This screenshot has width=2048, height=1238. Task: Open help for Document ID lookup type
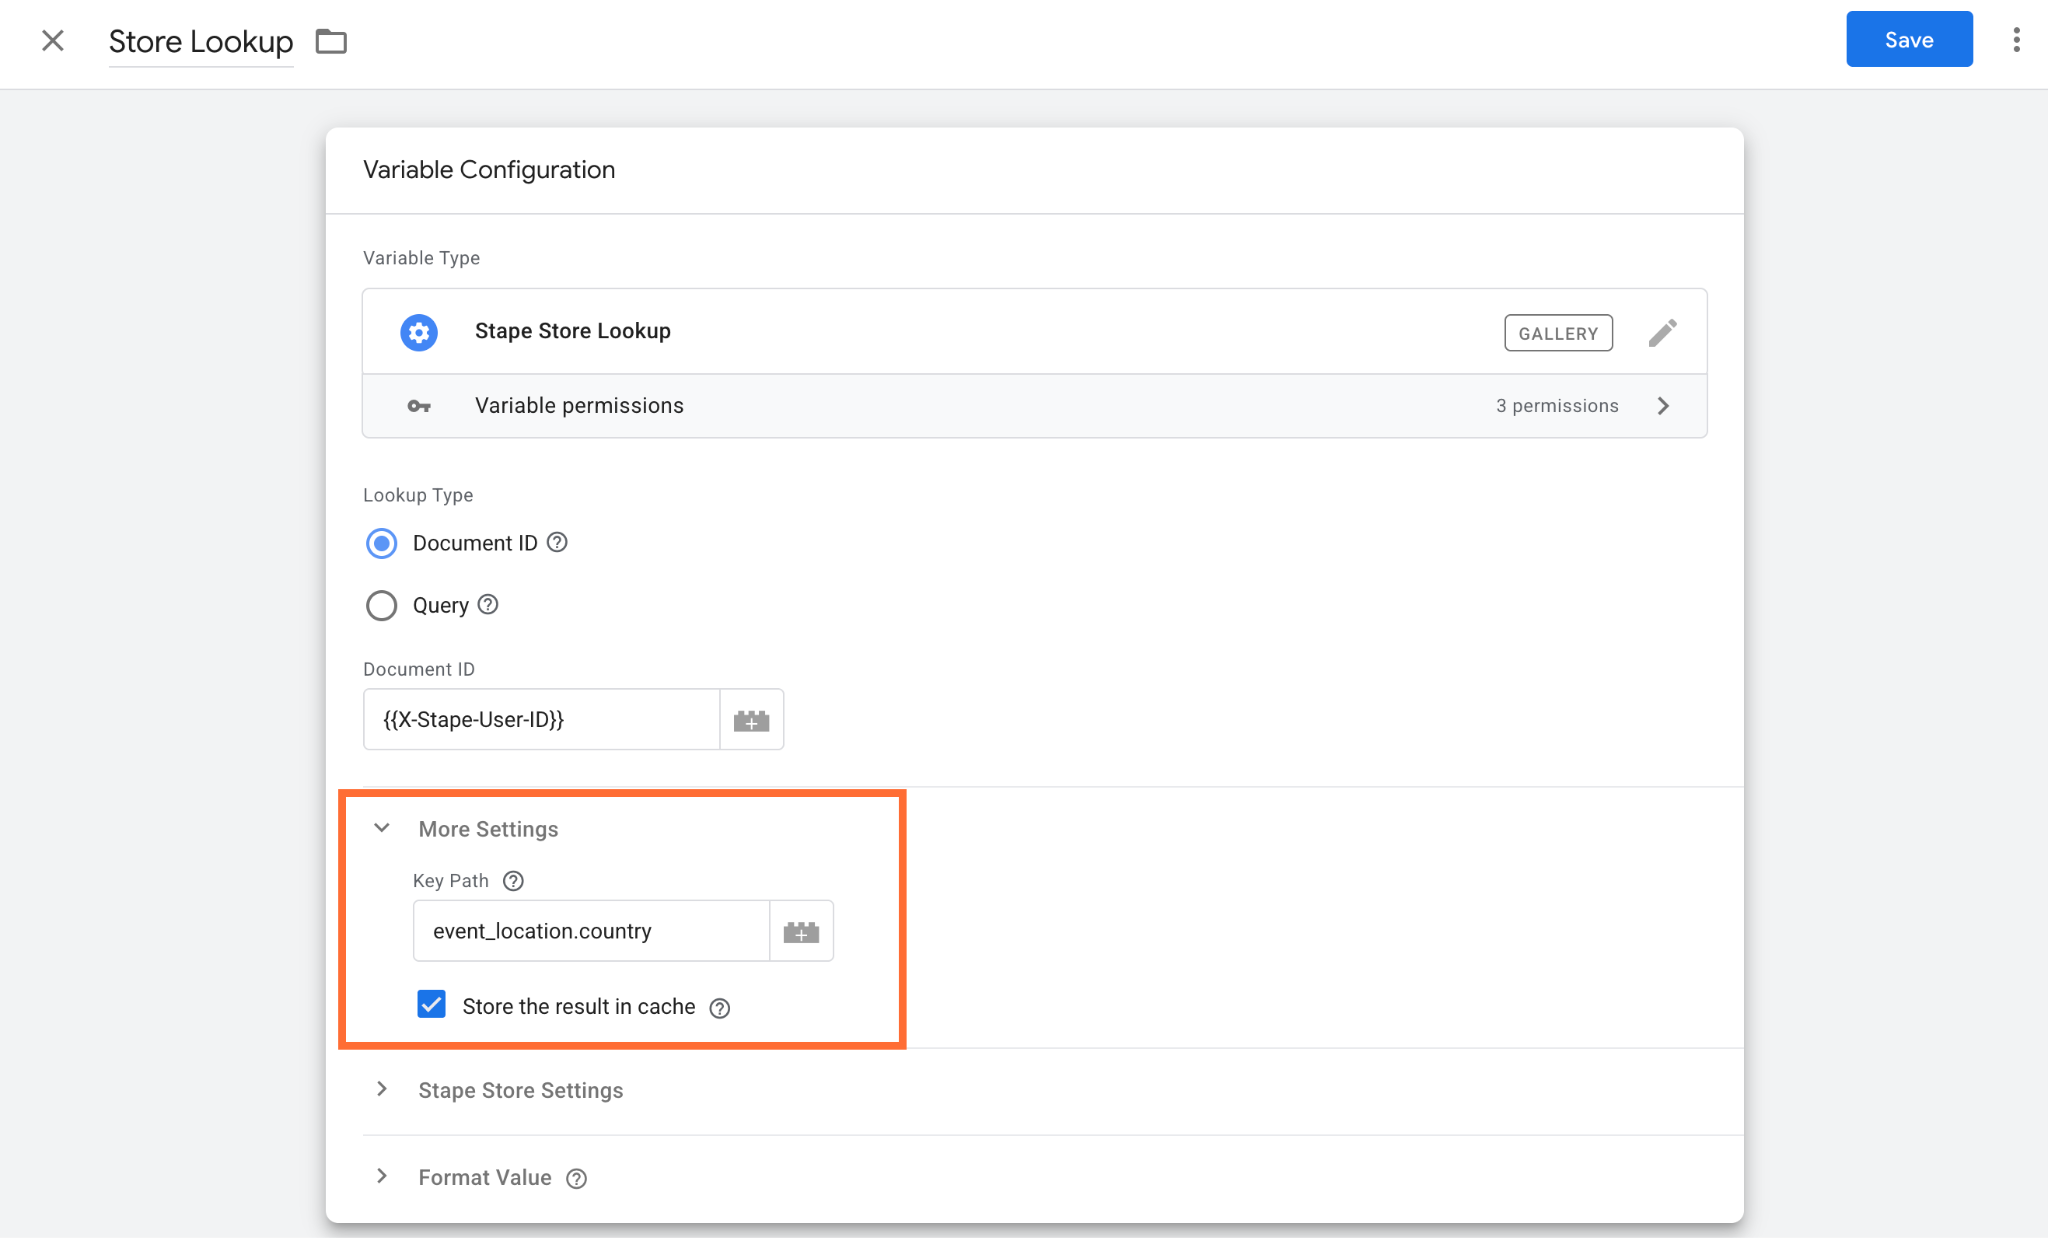pyautogui.click(x=558, y=542)
